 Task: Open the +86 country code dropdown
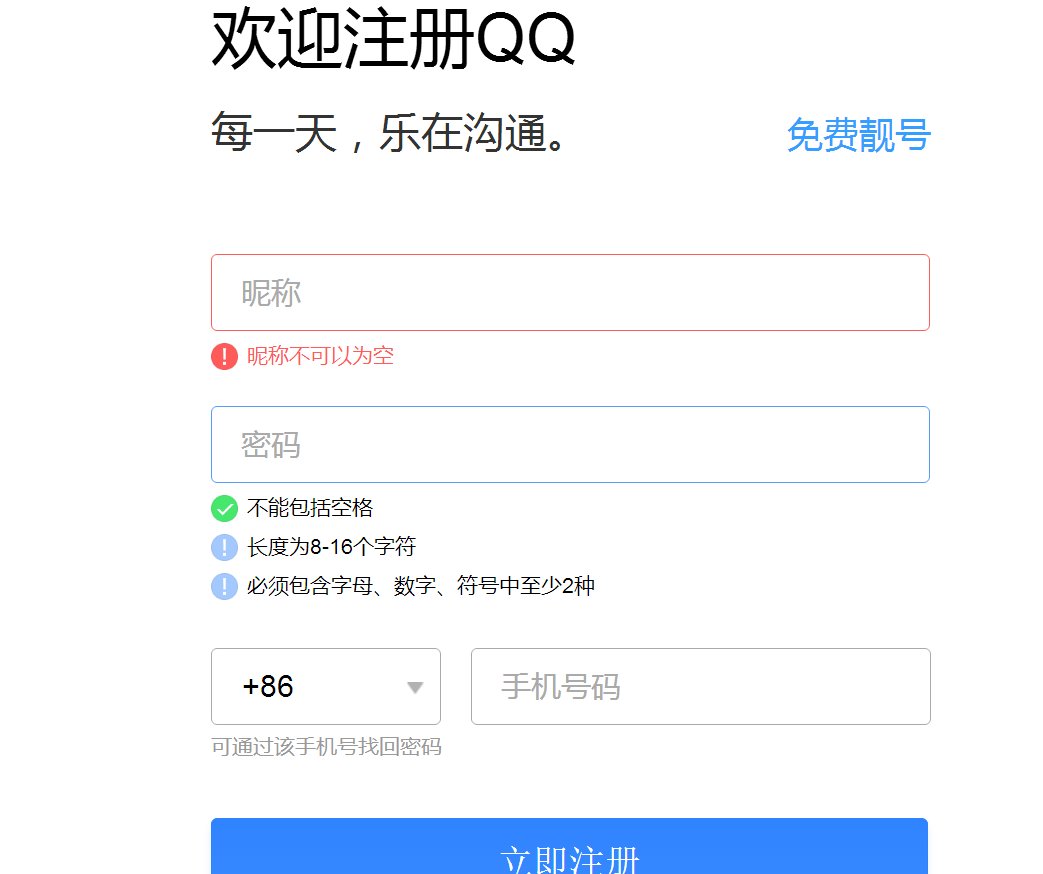[326, 686]
